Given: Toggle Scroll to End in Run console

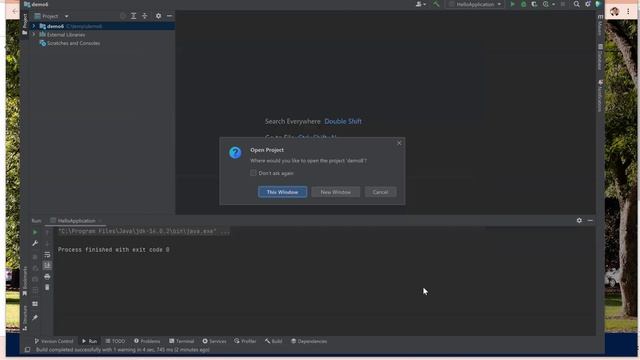Looking at the screenshot, I should pos(47,266).
